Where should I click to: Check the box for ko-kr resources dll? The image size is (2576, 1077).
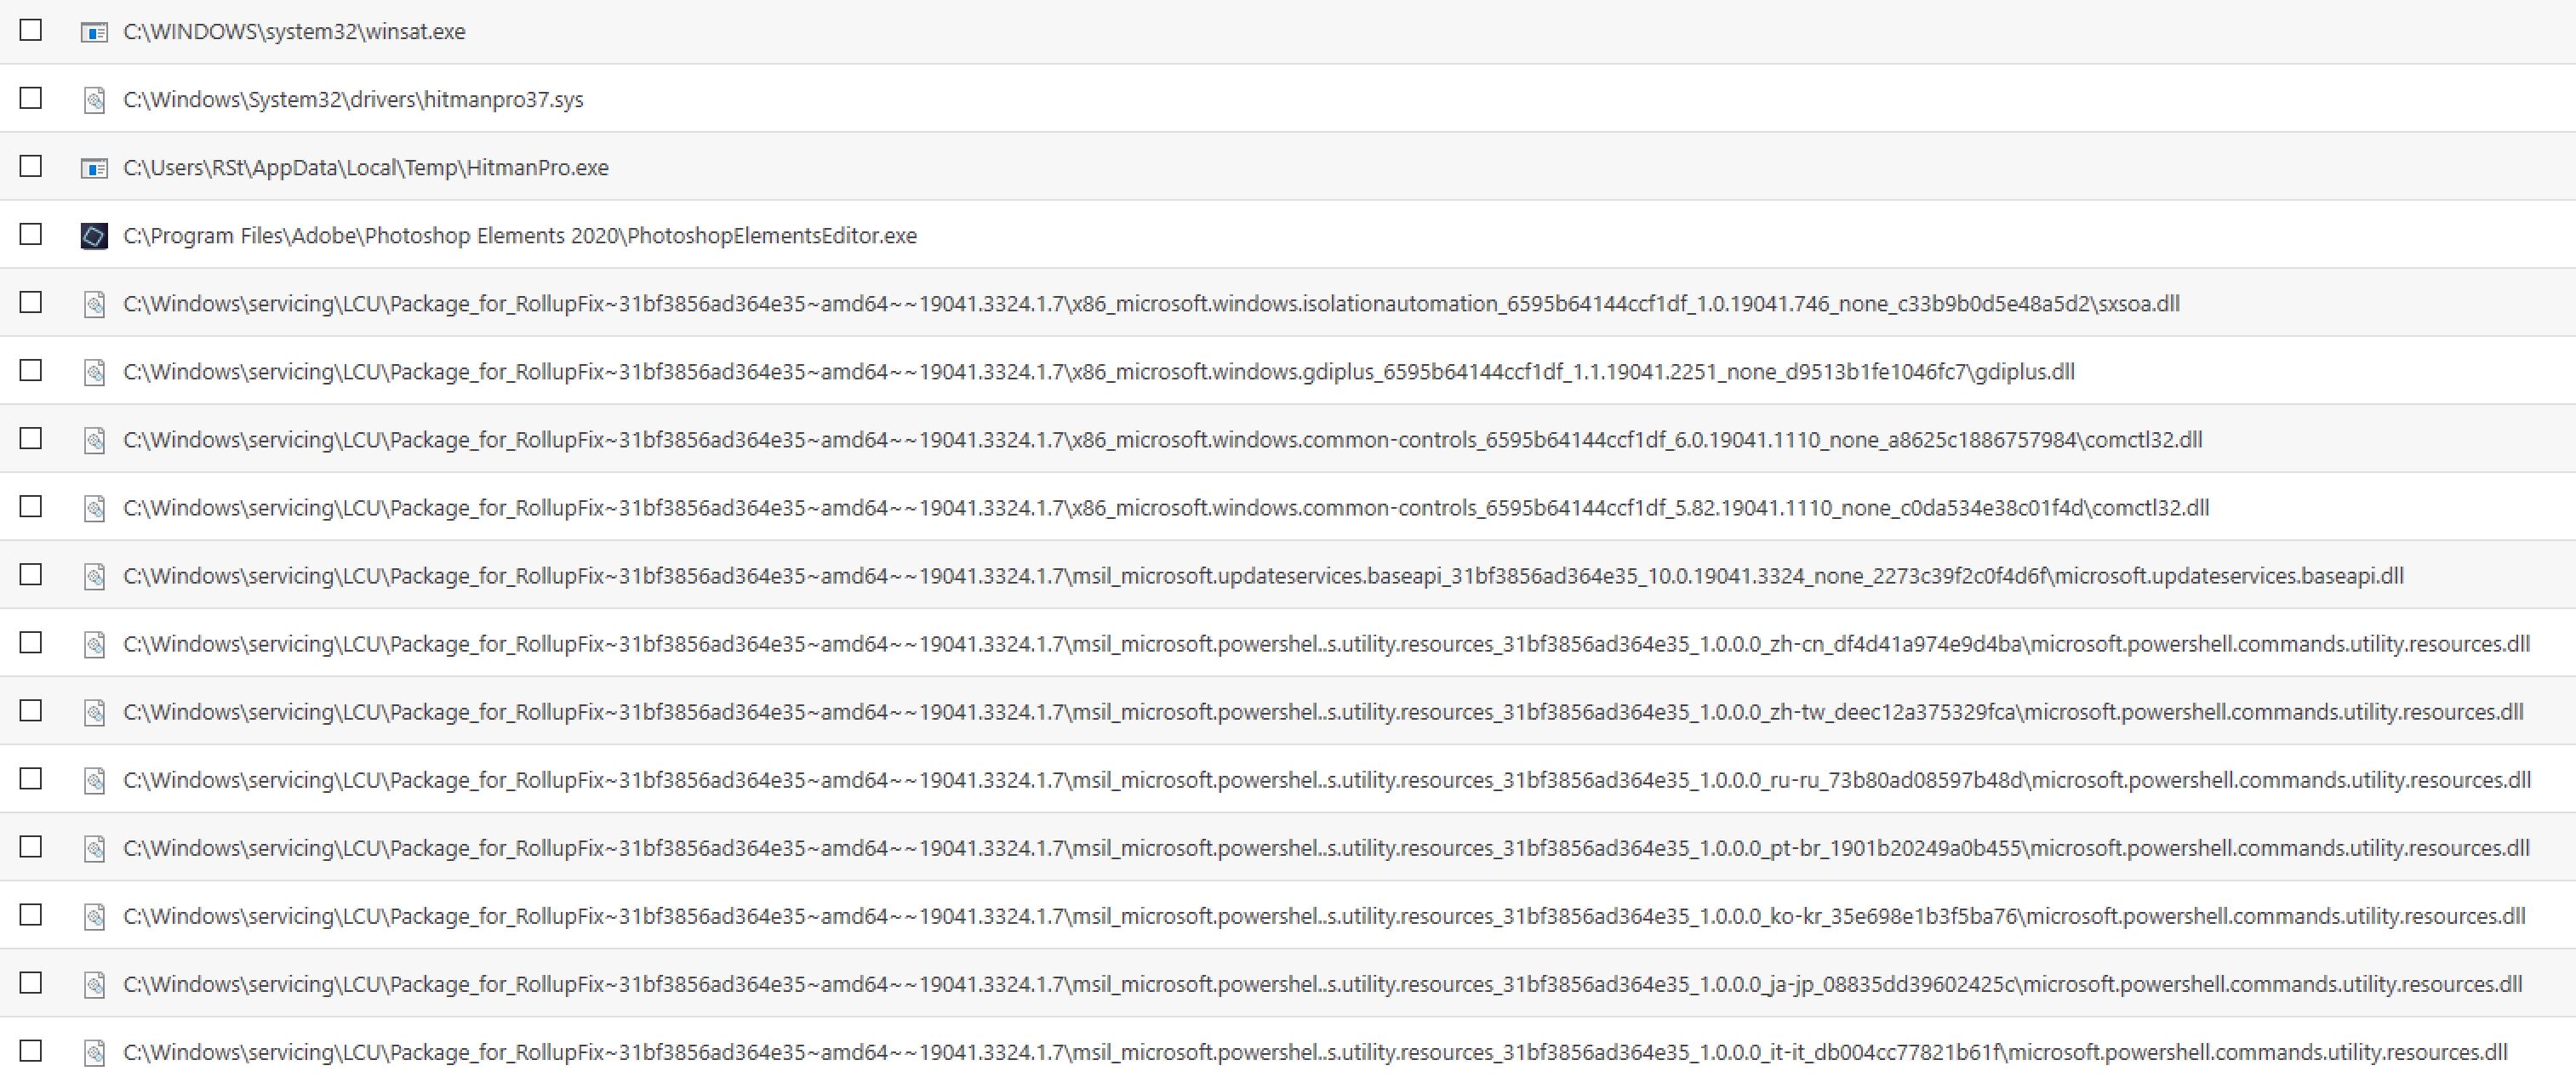coord(31,914)
